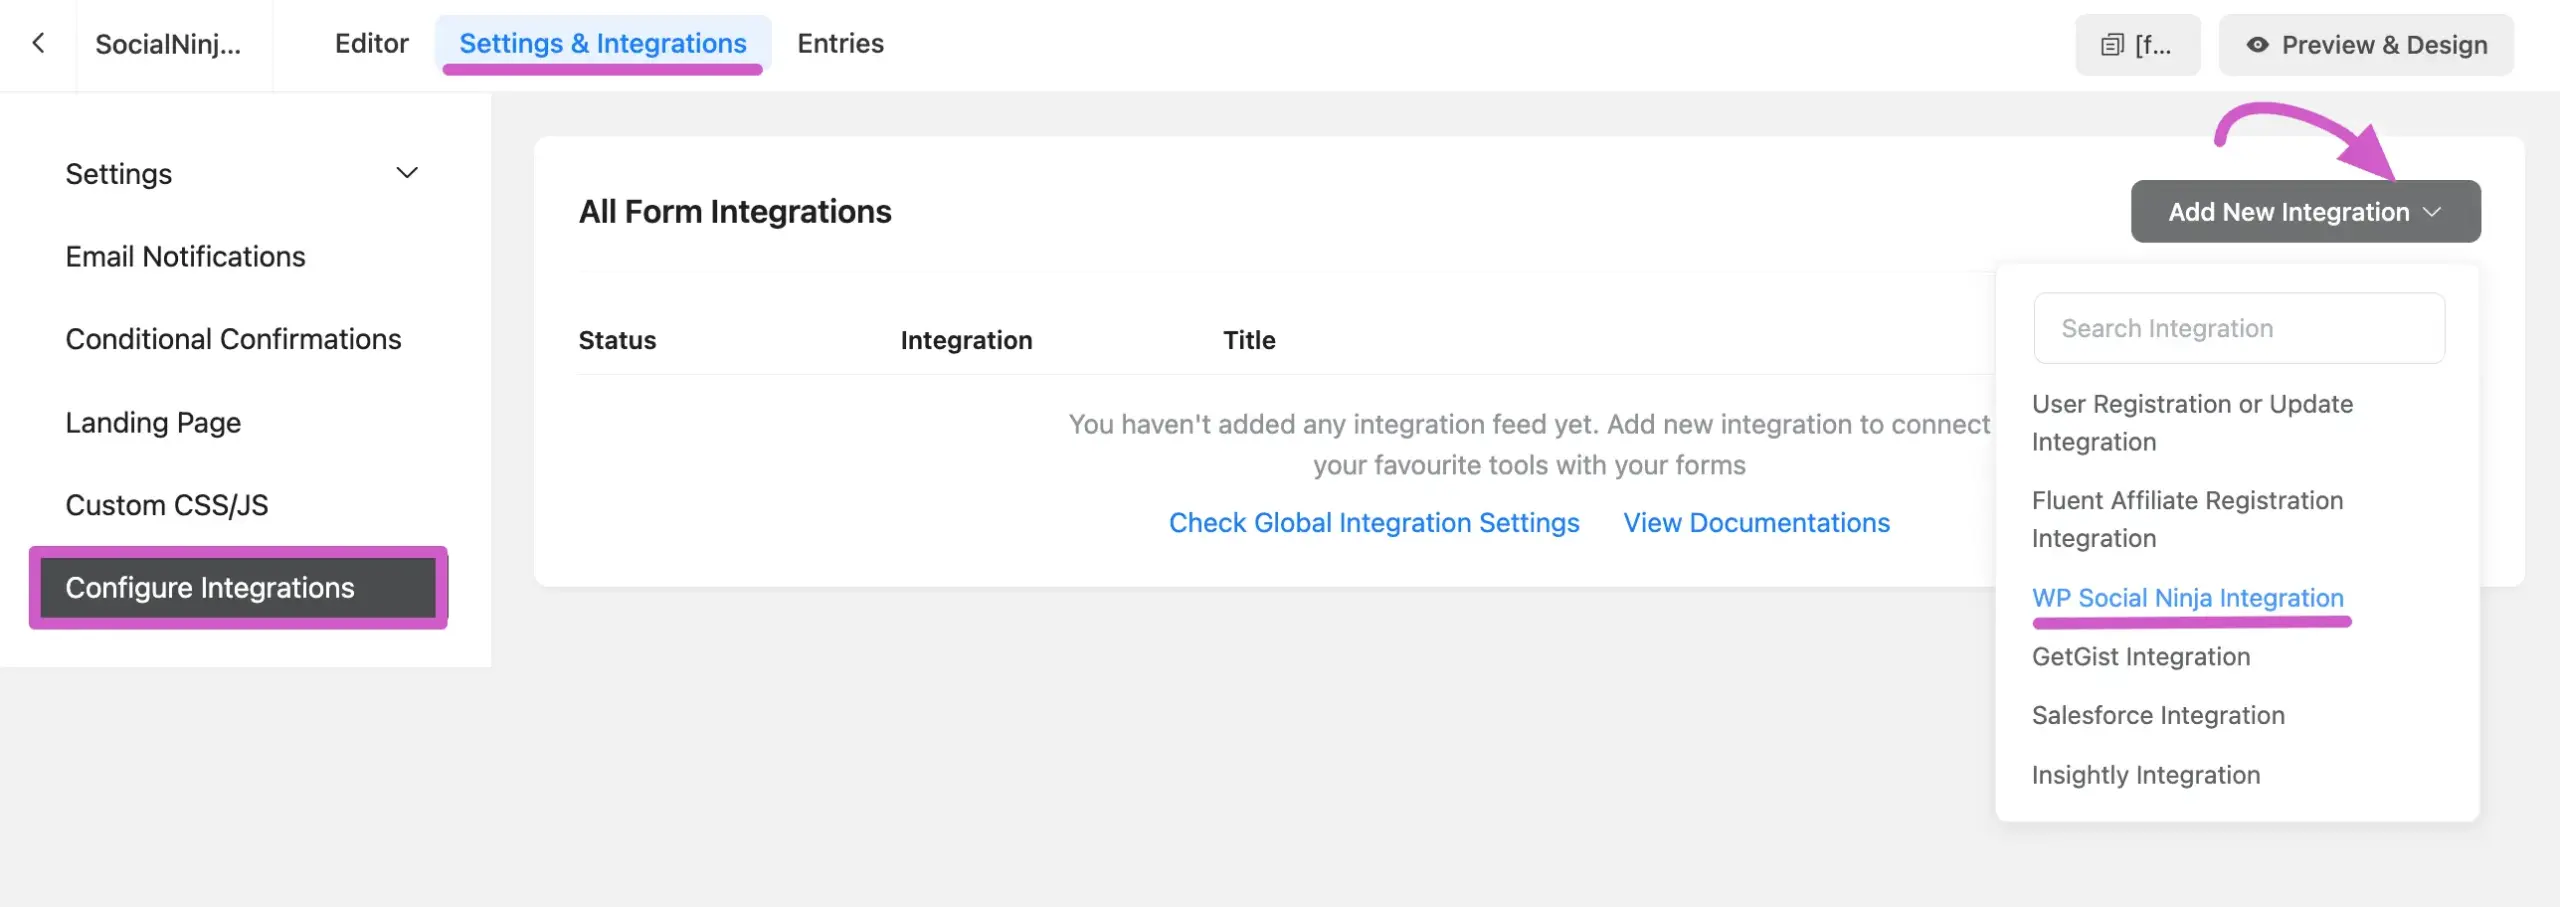The height and width of the screenshot is (907, 2560).
Task: Collapse the Settings section in the sidebar
Action: [406, 173]
